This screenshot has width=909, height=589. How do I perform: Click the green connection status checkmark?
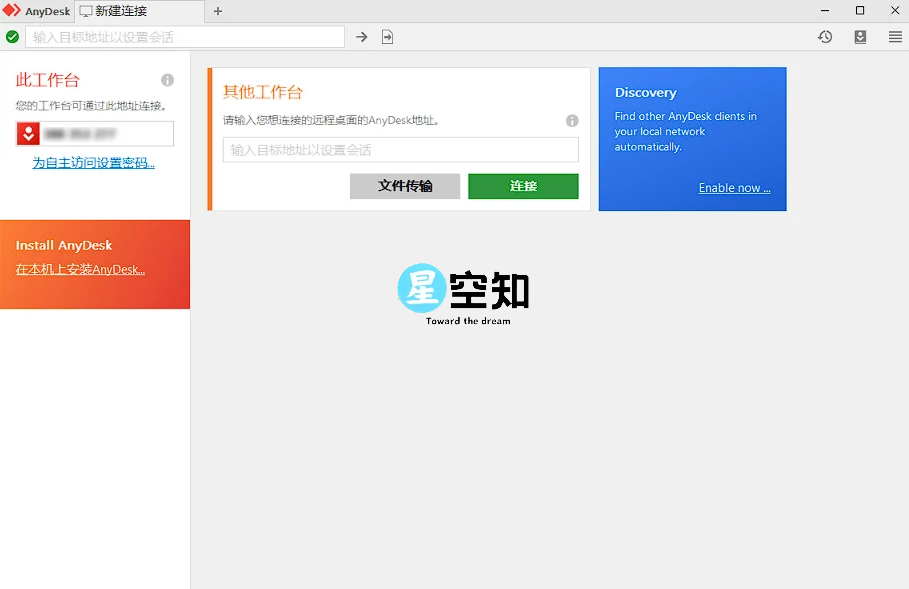pyautogui.click(x=13, y=36)
